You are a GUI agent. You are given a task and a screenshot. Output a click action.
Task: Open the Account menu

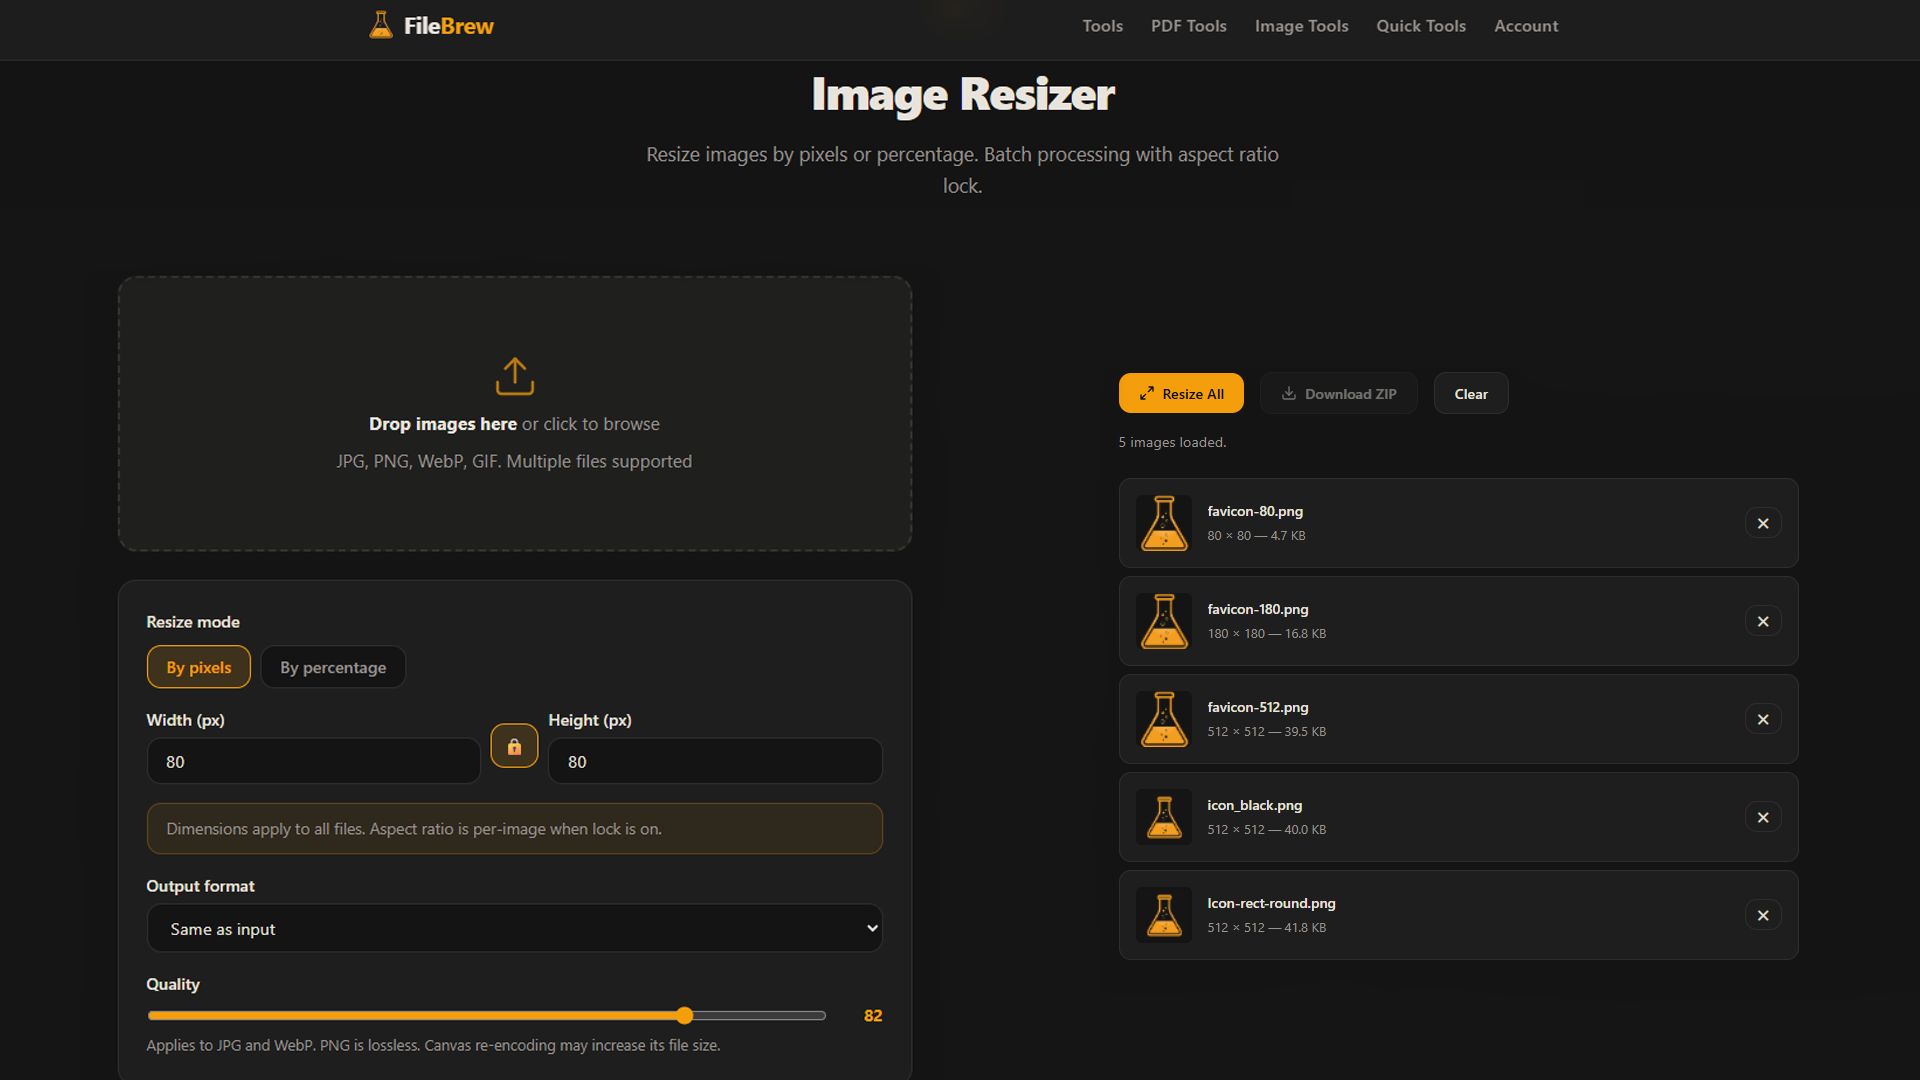click(x=1526, y=26)
